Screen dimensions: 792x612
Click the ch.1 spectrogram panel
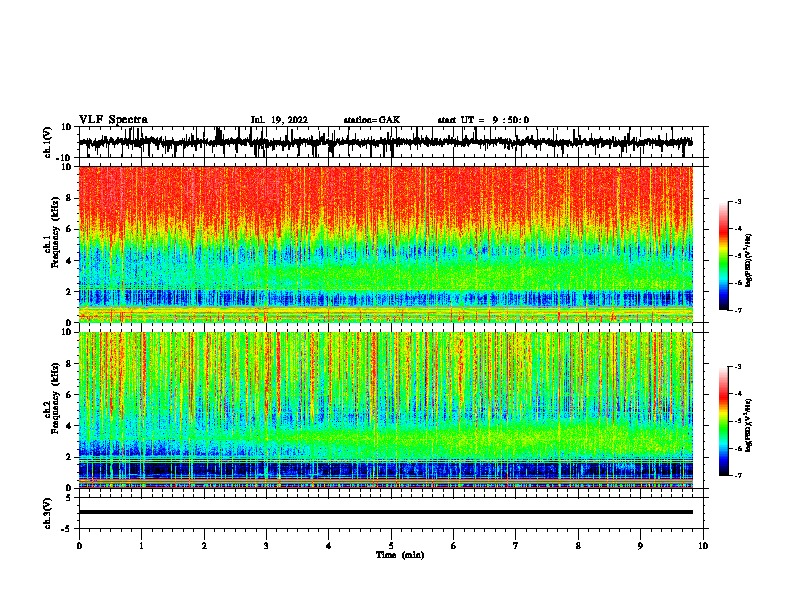385,244
